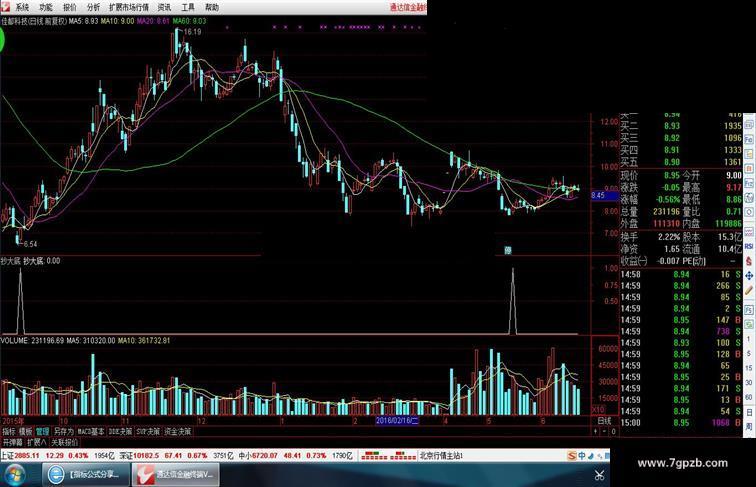Viewport: 756px width, 487px height.
Task: Click the 中小 index value 6720.07
Action: (x=264, y=456)
